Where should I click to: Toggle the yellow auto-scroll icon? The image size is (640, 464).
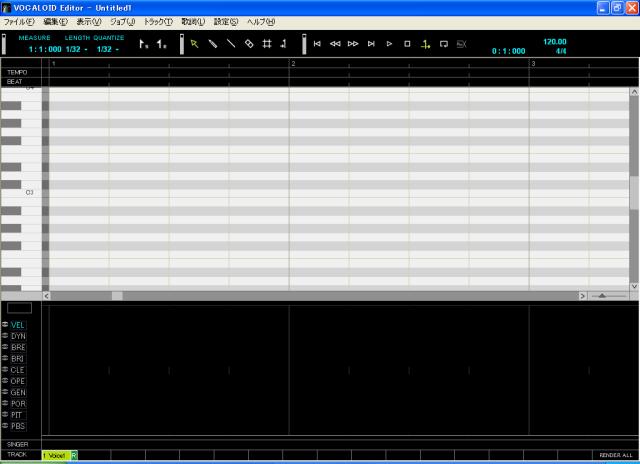(425, 44)
